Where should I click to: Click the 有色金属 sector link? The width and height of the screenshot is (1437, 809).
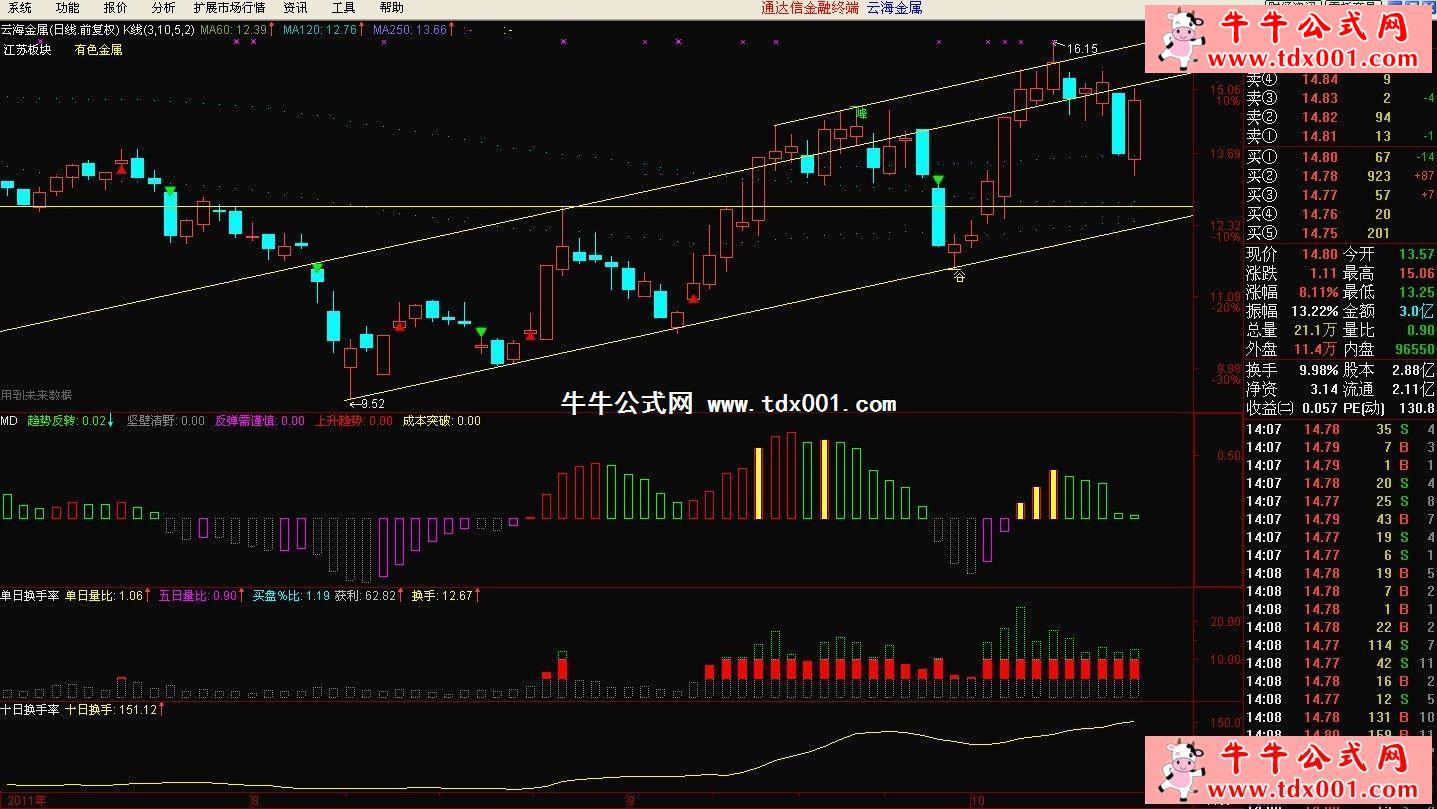coord(98,50)
